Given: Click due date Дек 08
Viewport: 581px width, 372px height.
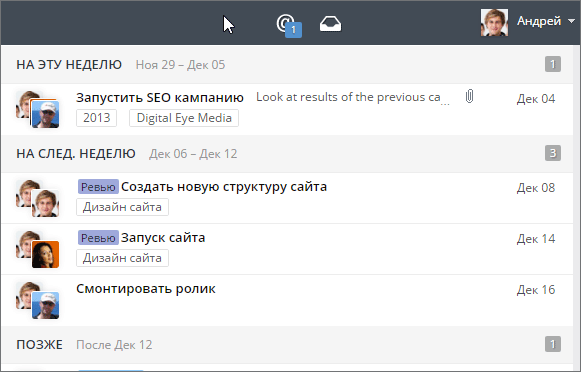Looking at the screenshot, I should [536, 188].
